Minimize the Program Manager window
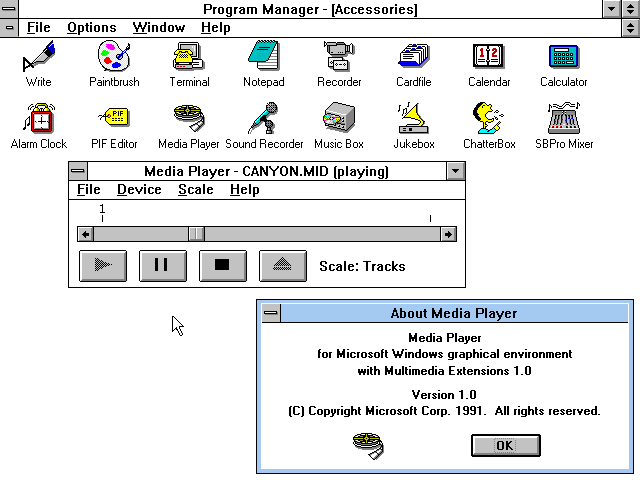Image resolution: width=640 pixels, height=480 pixels. [x=611, y=9]
